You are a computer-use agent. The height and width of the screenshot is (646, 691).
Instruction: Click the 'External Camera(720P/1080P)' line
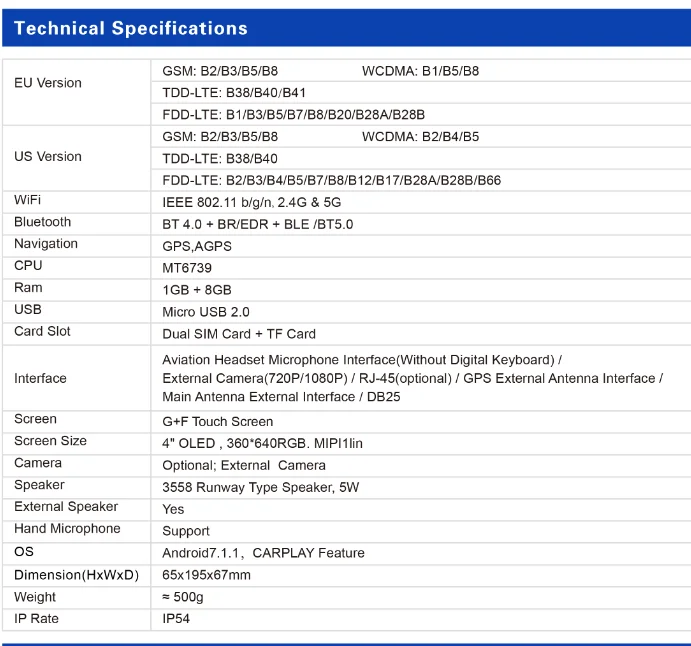pos(412,379)
